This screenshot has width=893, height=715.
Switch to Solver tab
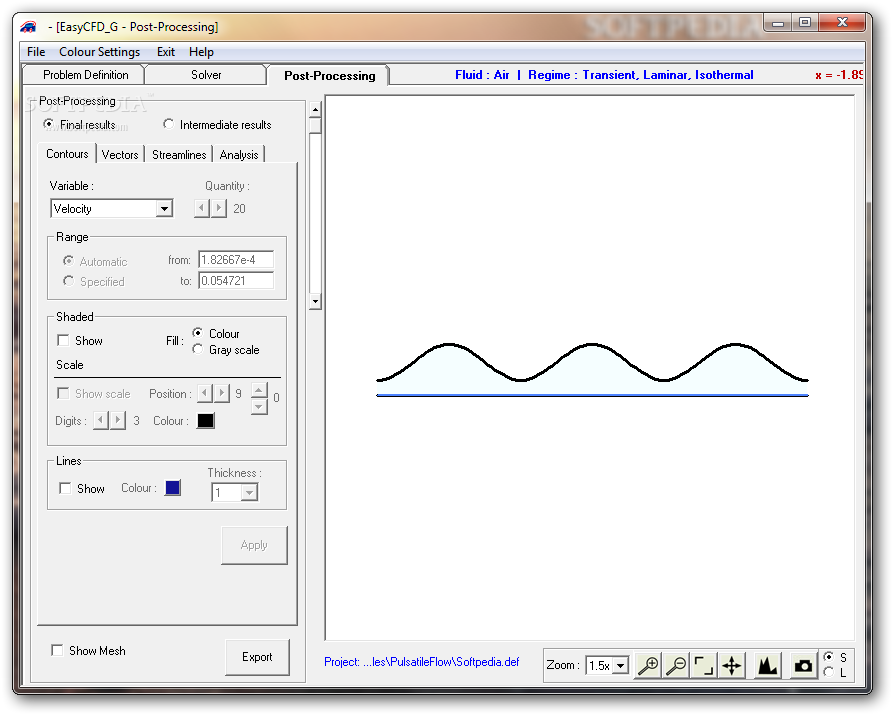tap(206, 75)
